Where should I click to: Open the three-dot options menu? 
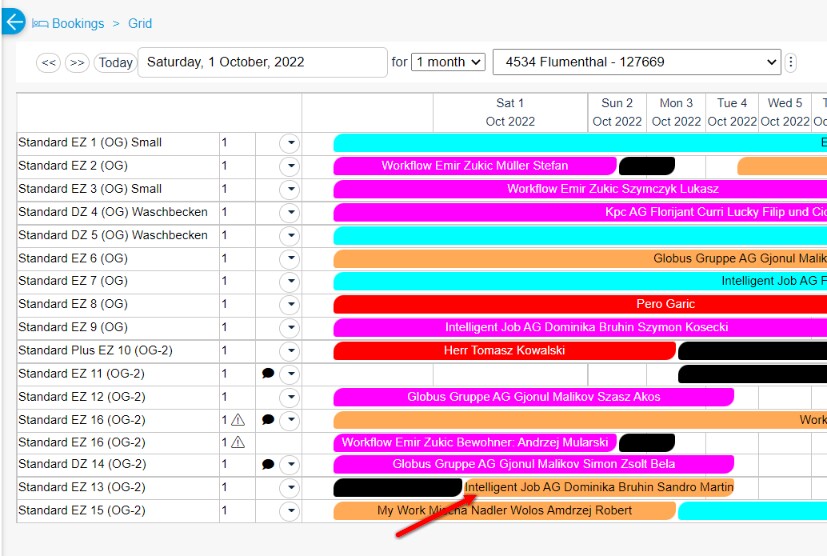tap(790, 62)
